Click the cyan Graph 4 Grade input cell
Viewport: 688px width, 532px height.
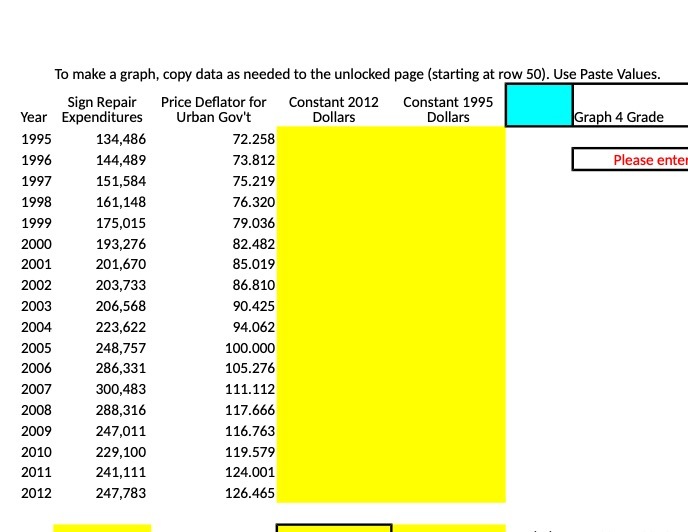(x=539, y=105)
